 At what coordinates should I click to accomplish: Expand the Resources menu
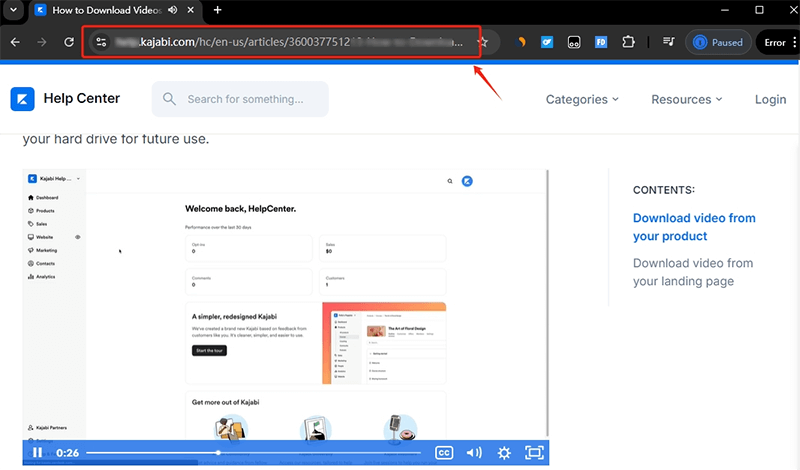(x=687, y=100)
